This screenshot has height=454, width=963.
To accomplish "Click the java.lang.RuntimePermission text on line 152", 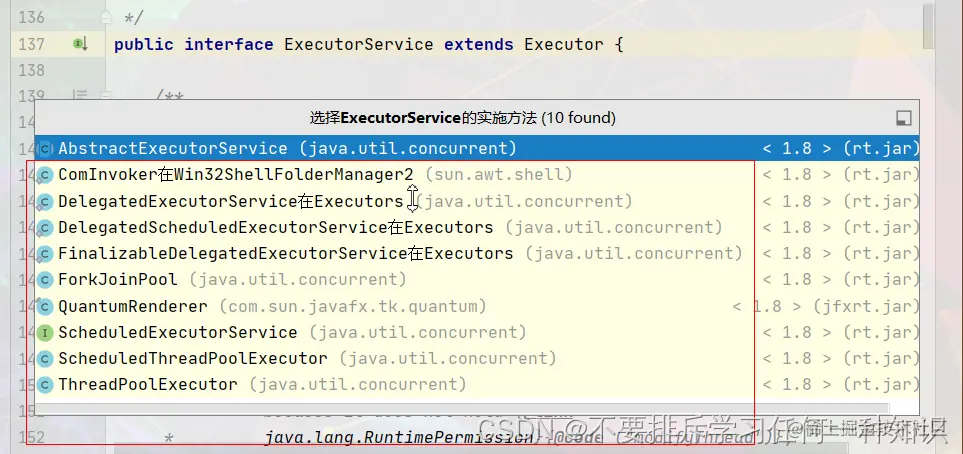I will click(x=399, y=437).
